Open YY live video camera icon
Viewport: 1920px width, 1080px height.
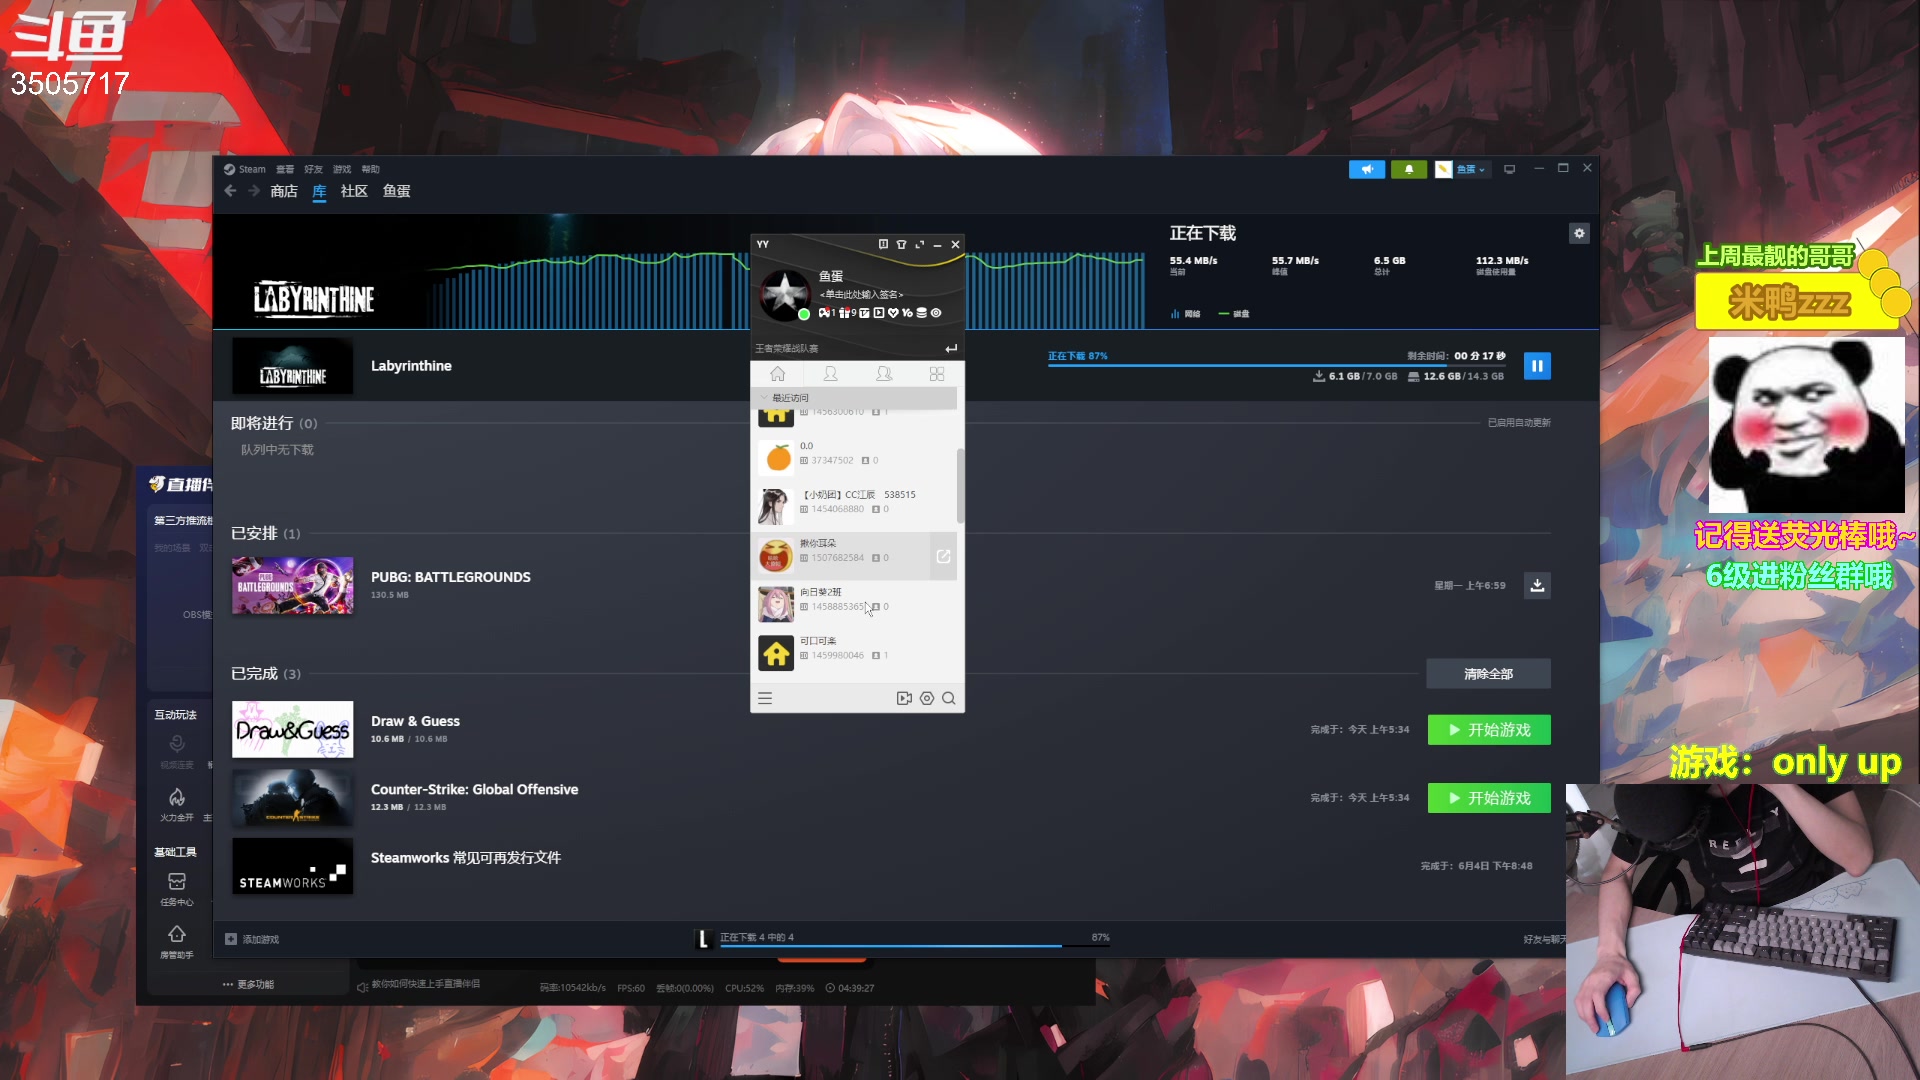(x=904, y=699)
